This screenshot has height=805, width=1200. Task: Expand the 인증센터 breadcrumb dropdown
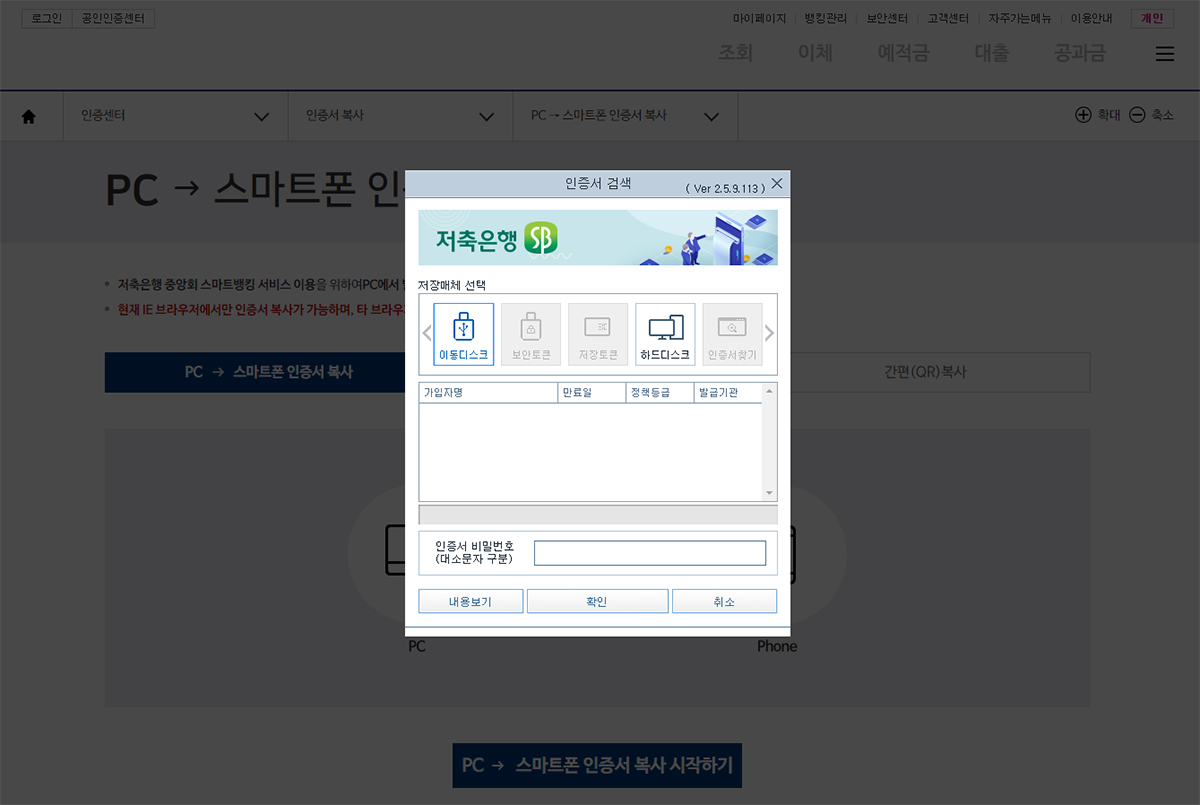click(262, 116)
